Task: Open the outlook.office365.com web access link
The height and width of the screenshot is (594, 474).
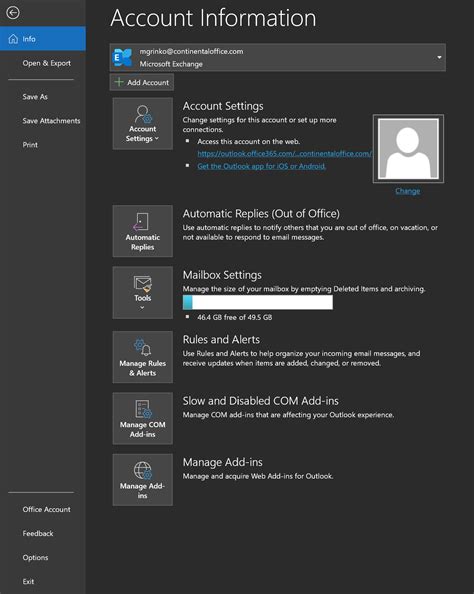Action: [x=285, y=153]
